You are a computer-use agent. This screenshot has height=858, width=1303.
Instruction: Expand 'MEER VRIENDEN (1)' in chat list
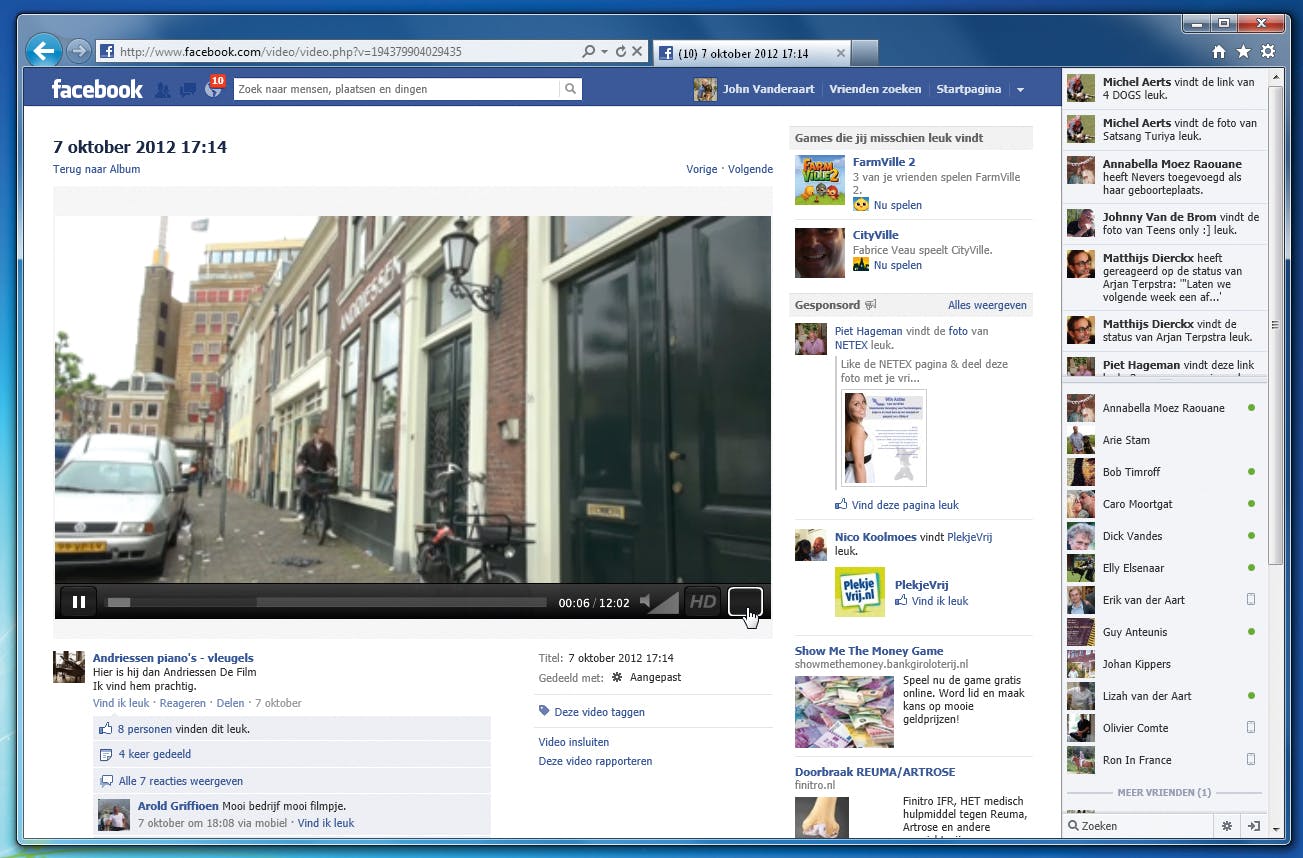tap(1164, 793)
